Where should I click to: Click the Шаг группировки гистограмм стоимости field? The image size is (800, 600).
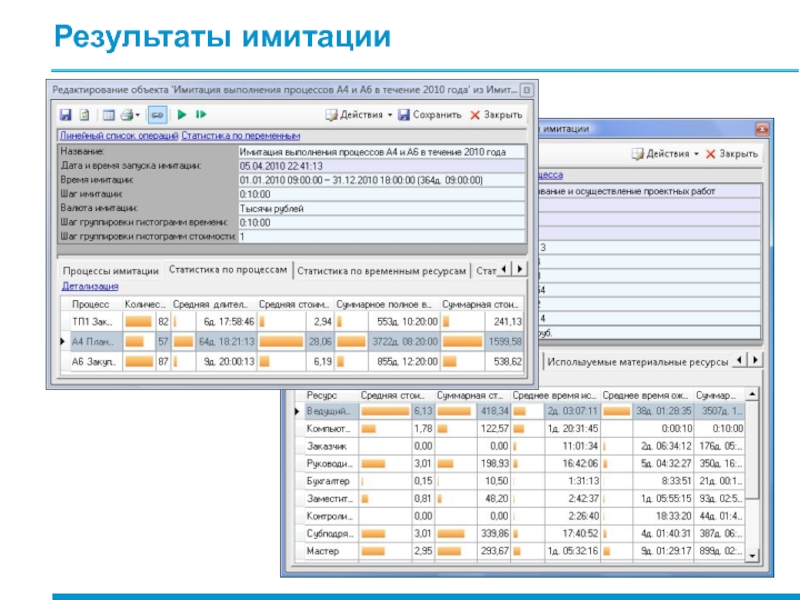tap(382, 237)
